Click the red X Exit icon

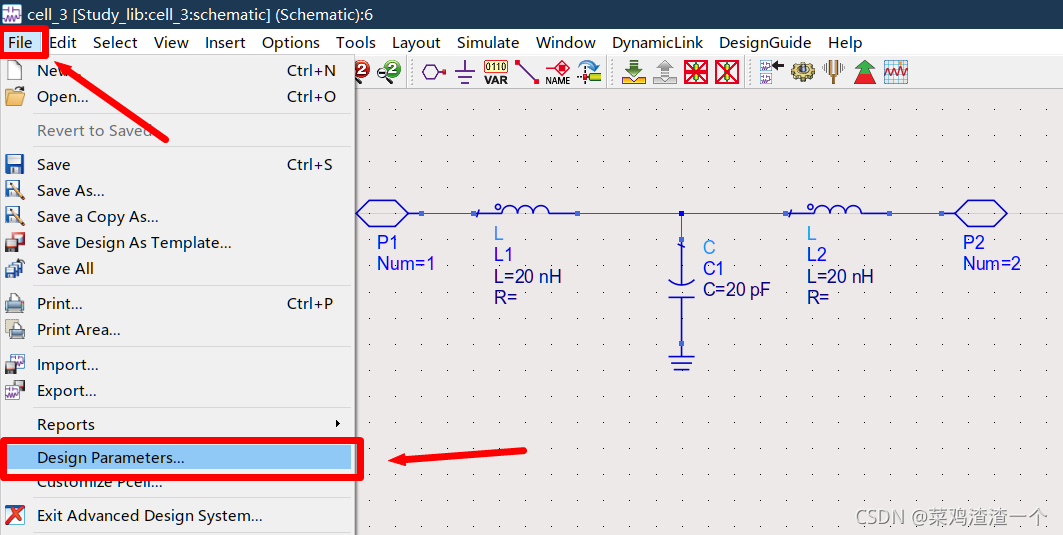click(x=15, y=515)
